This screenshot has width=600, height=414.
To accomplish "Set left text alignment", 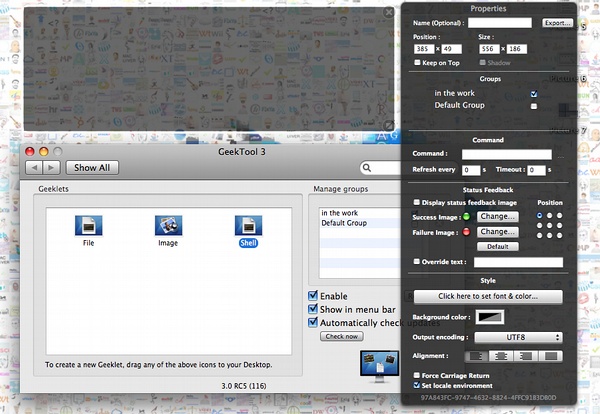I will point(476,356).
